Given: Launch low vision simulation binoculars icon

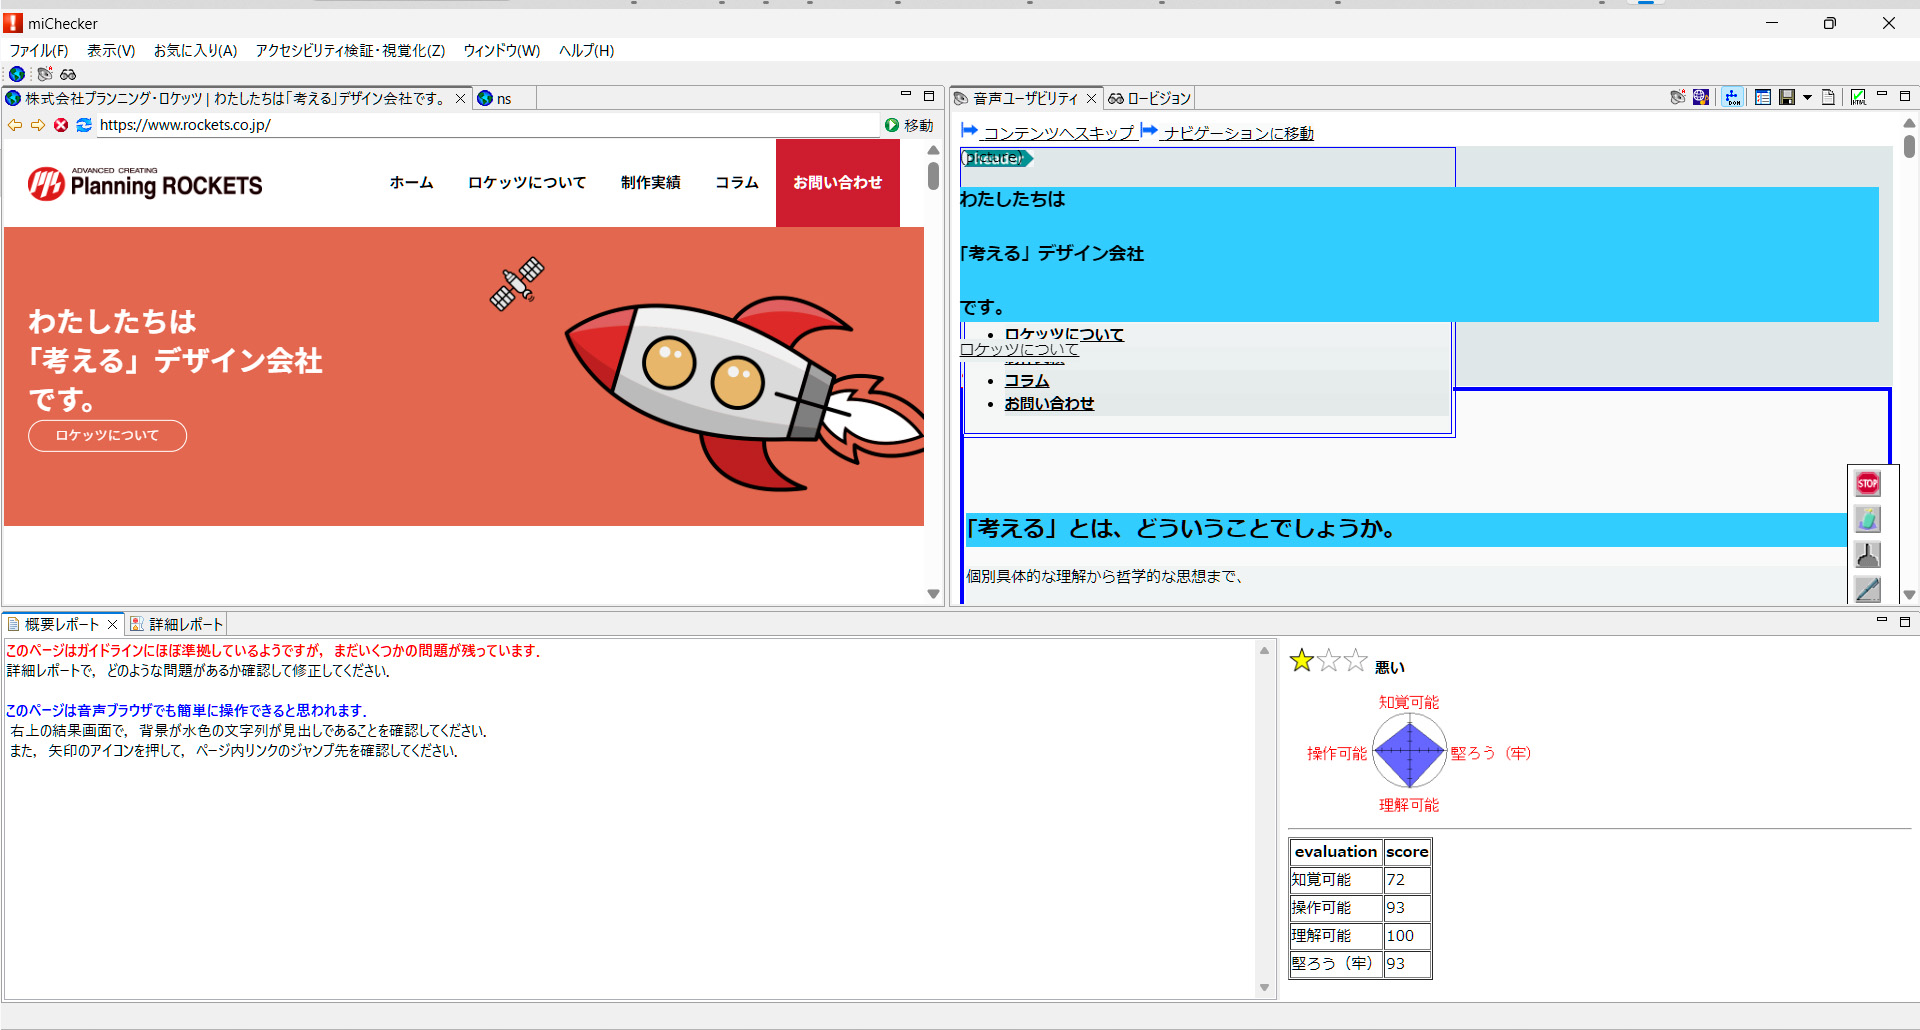Looking at the screenshot, I should [x=68, y=74].
